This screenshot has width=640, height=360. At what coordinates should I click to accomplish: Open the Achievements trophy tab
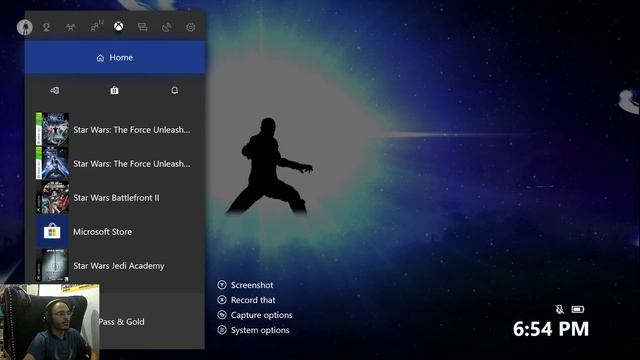(47, 27)
